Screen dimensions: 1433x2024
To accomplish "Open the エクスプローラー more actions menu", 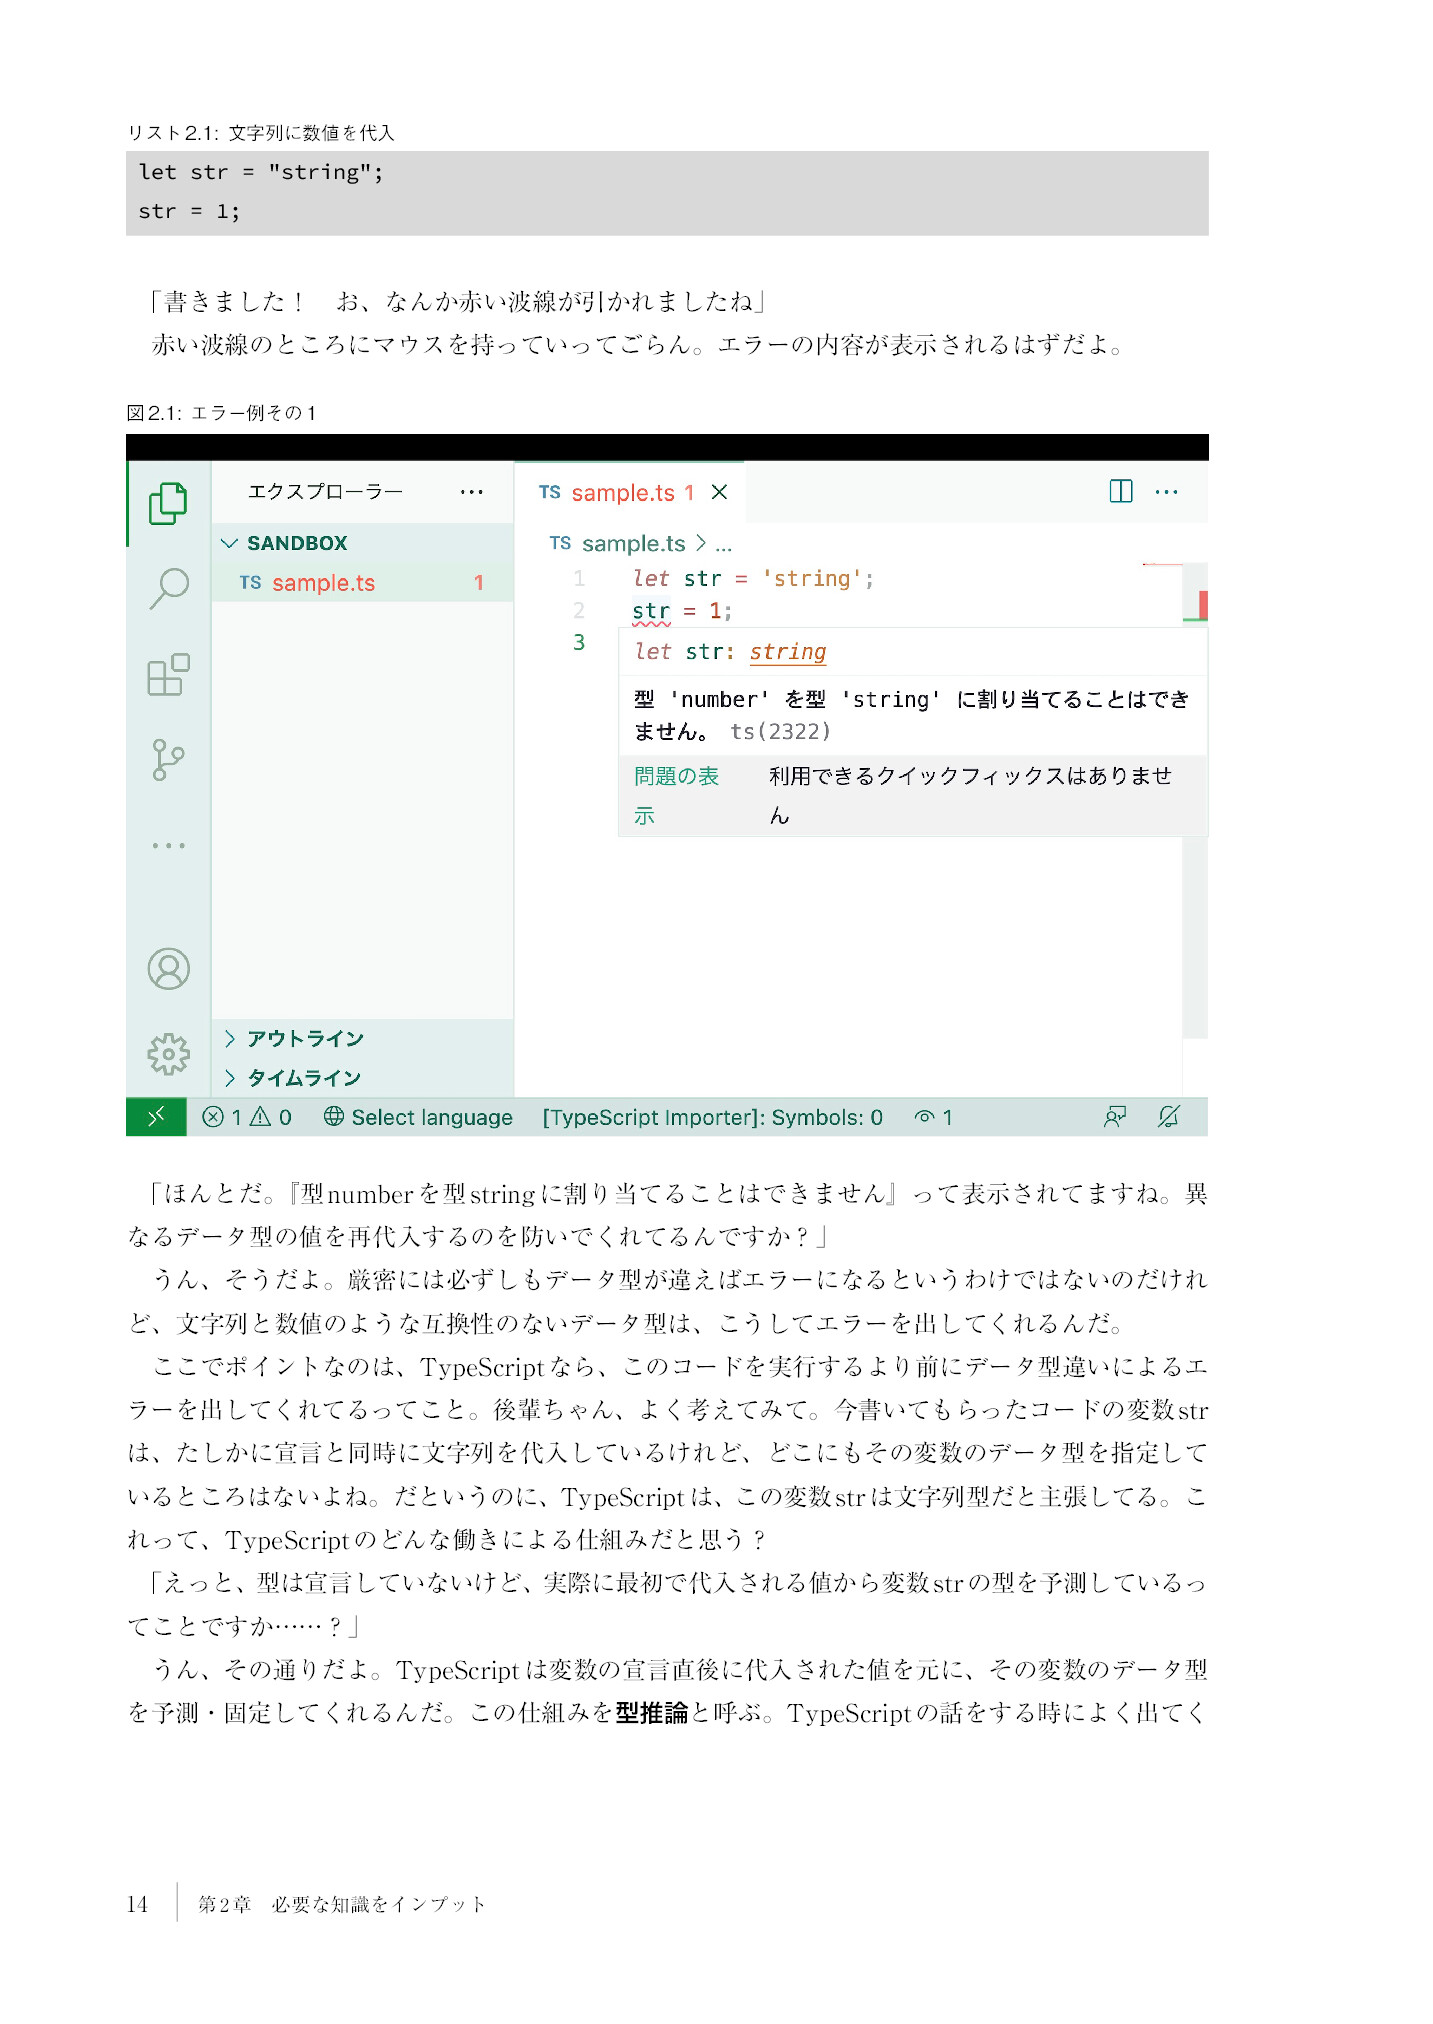I will (471, 491).
